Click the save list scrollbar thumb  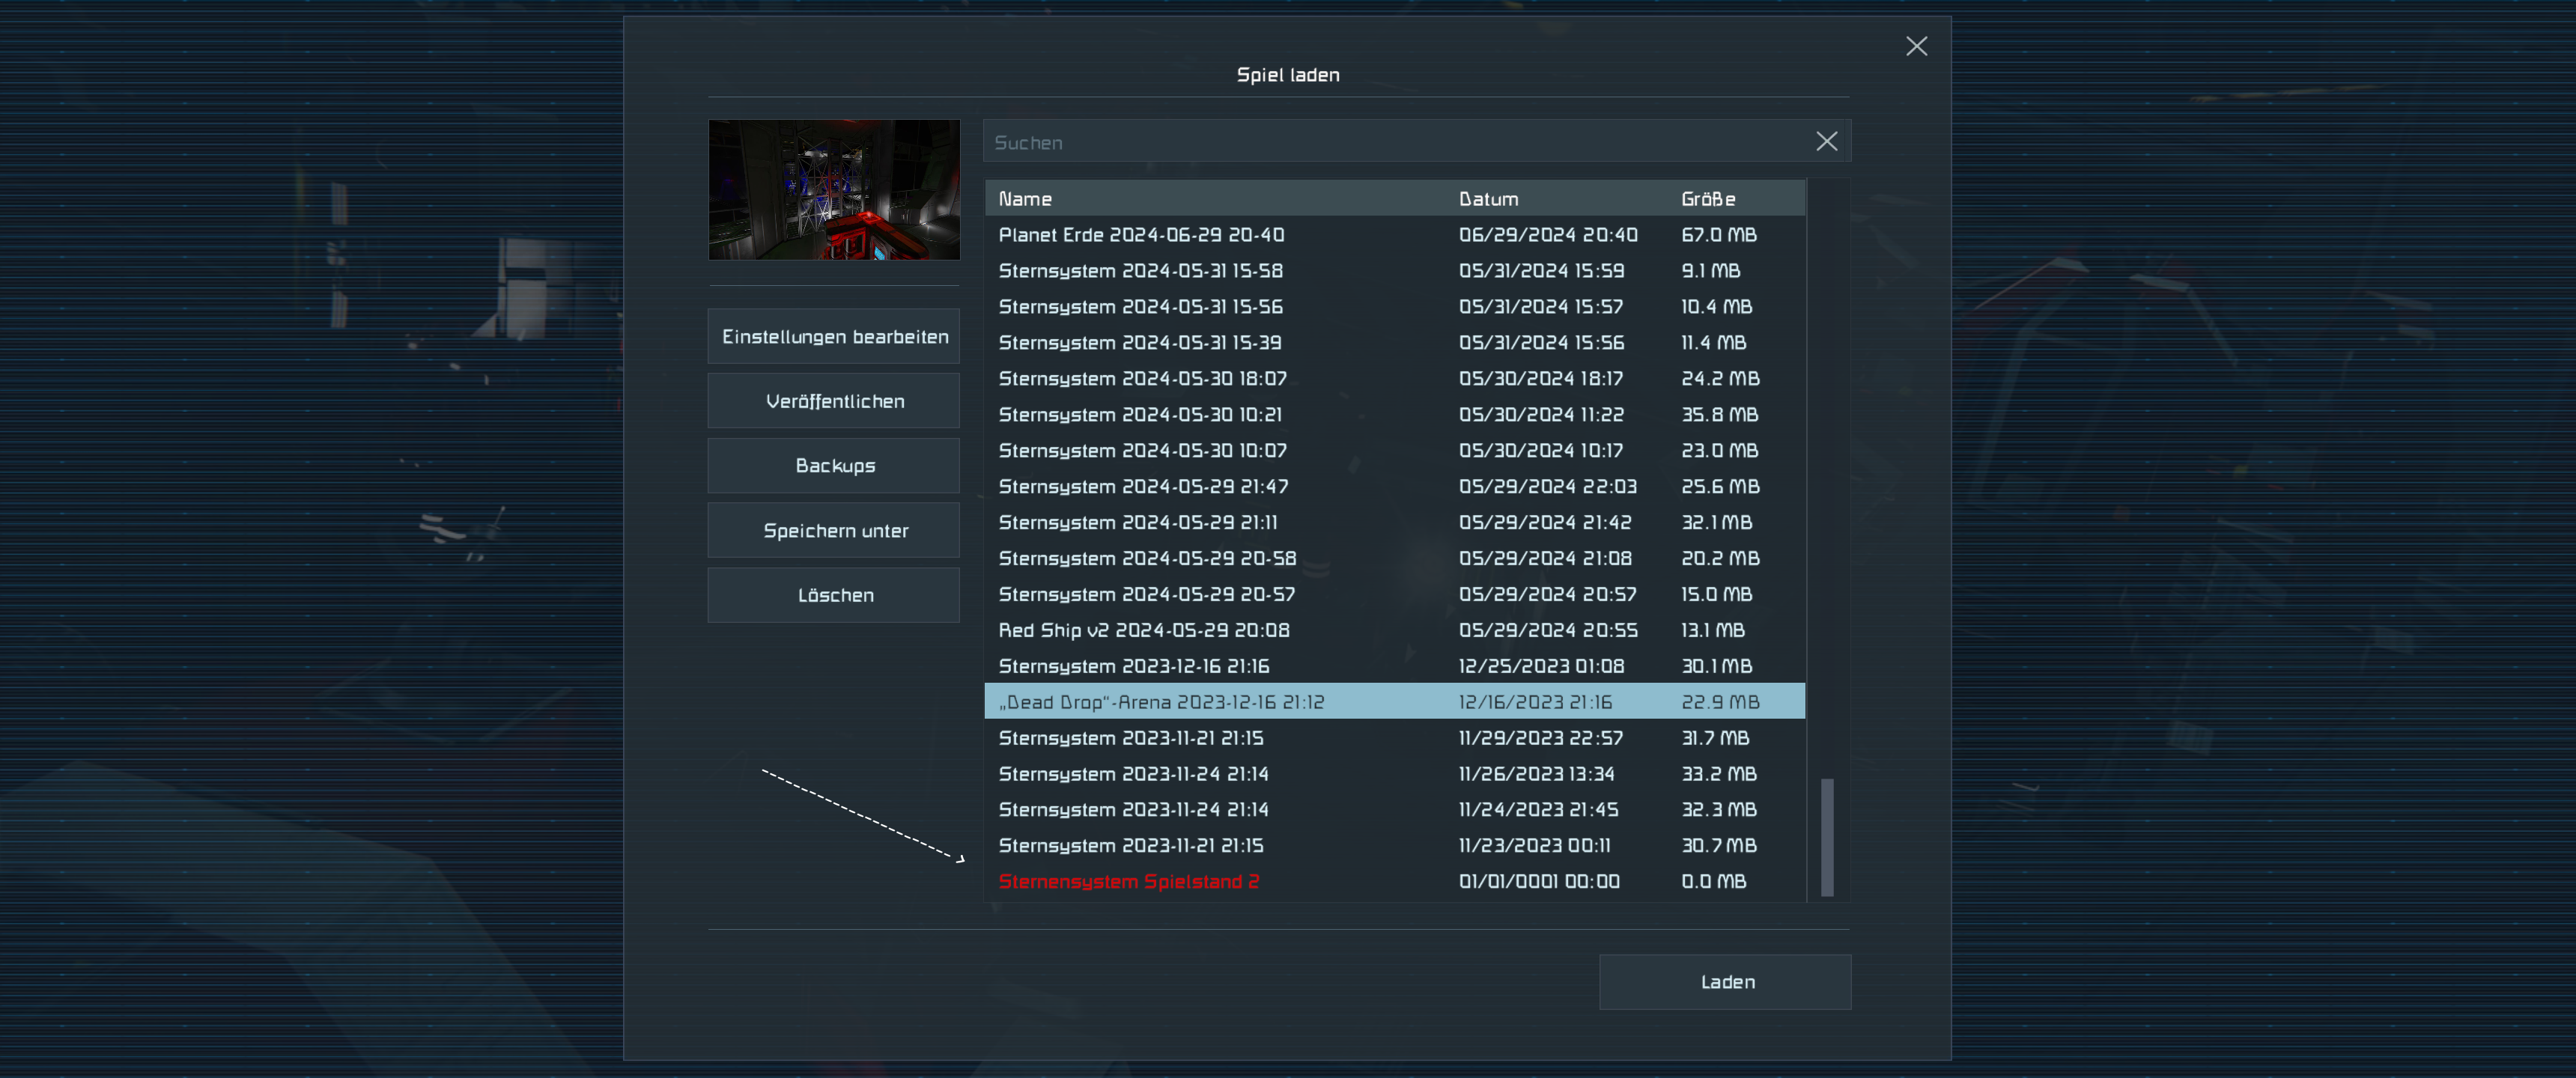click(1827, 837)
